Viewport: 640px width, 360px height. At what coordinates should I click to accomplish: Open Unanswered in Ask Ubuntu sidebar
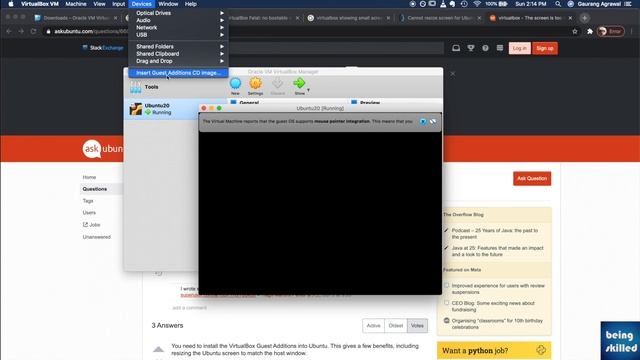click(97, 237)
